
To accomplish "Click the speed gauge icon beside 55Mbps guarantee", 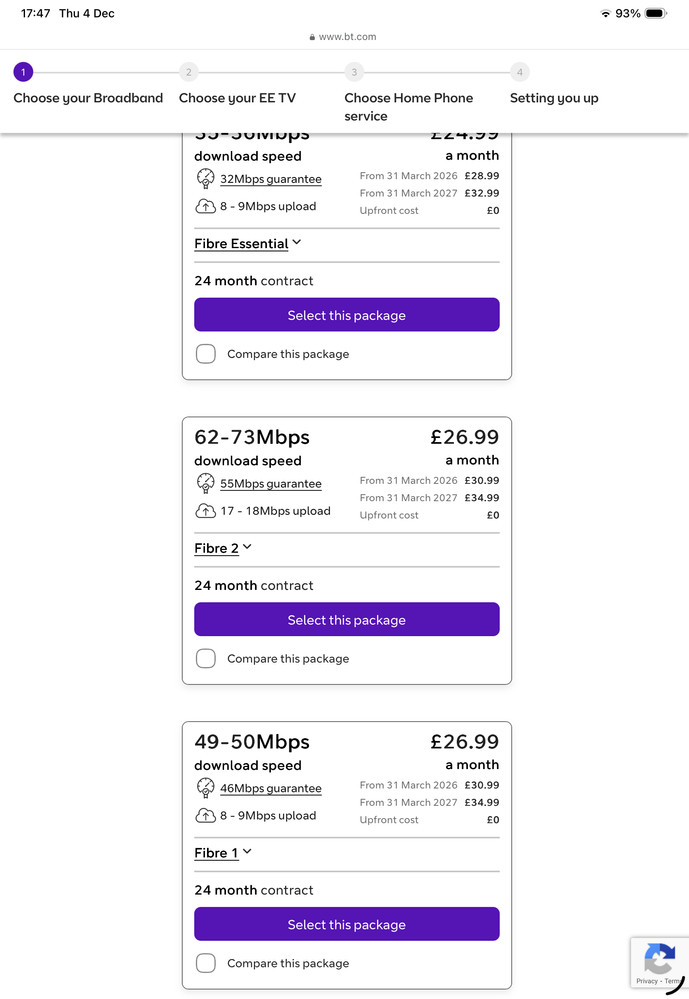I will pyautogui.click(x=205, y=483).
